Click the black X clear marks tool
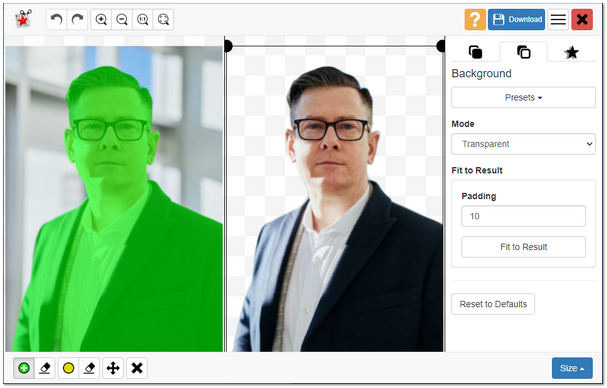 [137, 368]
